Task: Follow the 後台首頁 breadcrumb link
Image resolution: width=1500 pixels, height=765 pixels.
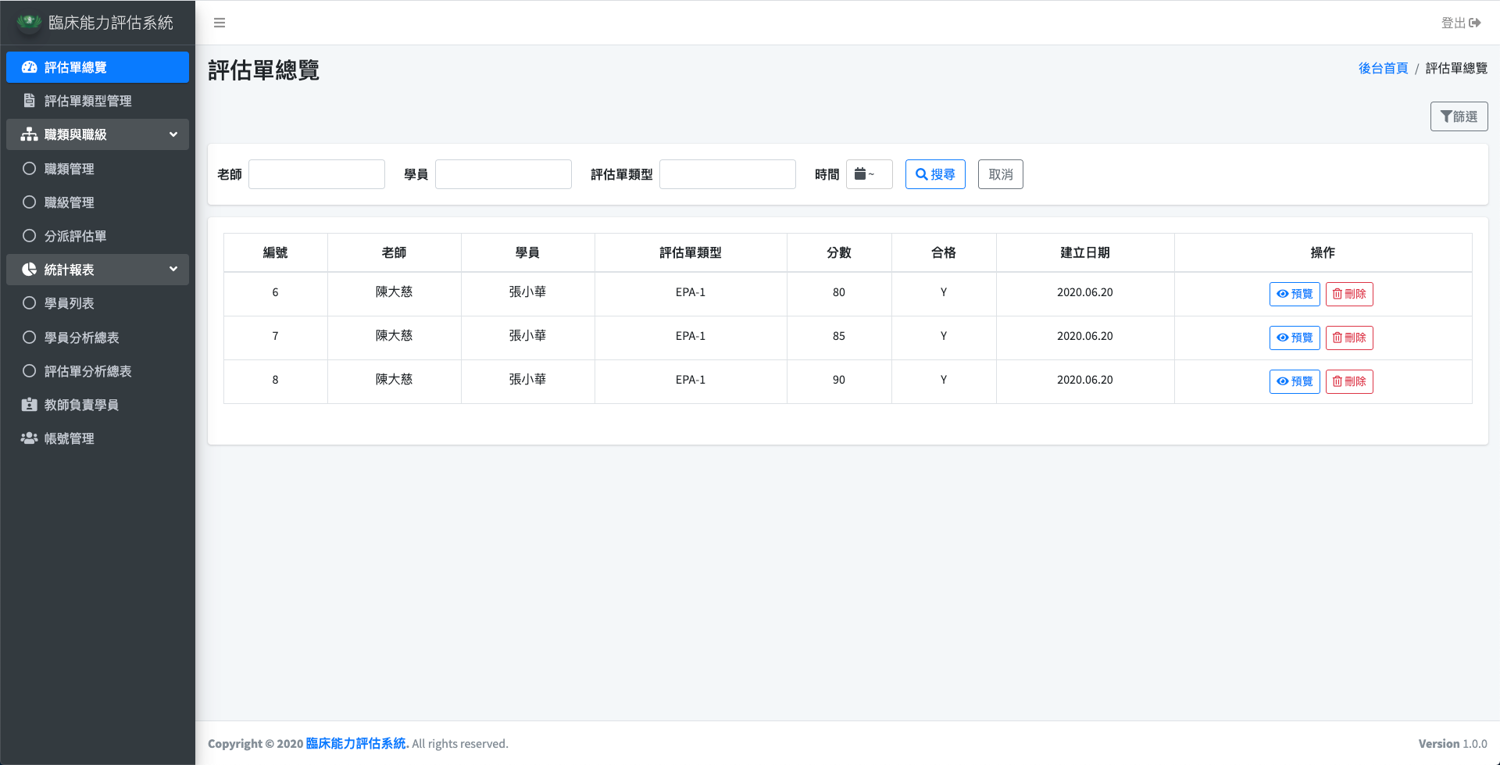Action: (x=1383, y=68)
